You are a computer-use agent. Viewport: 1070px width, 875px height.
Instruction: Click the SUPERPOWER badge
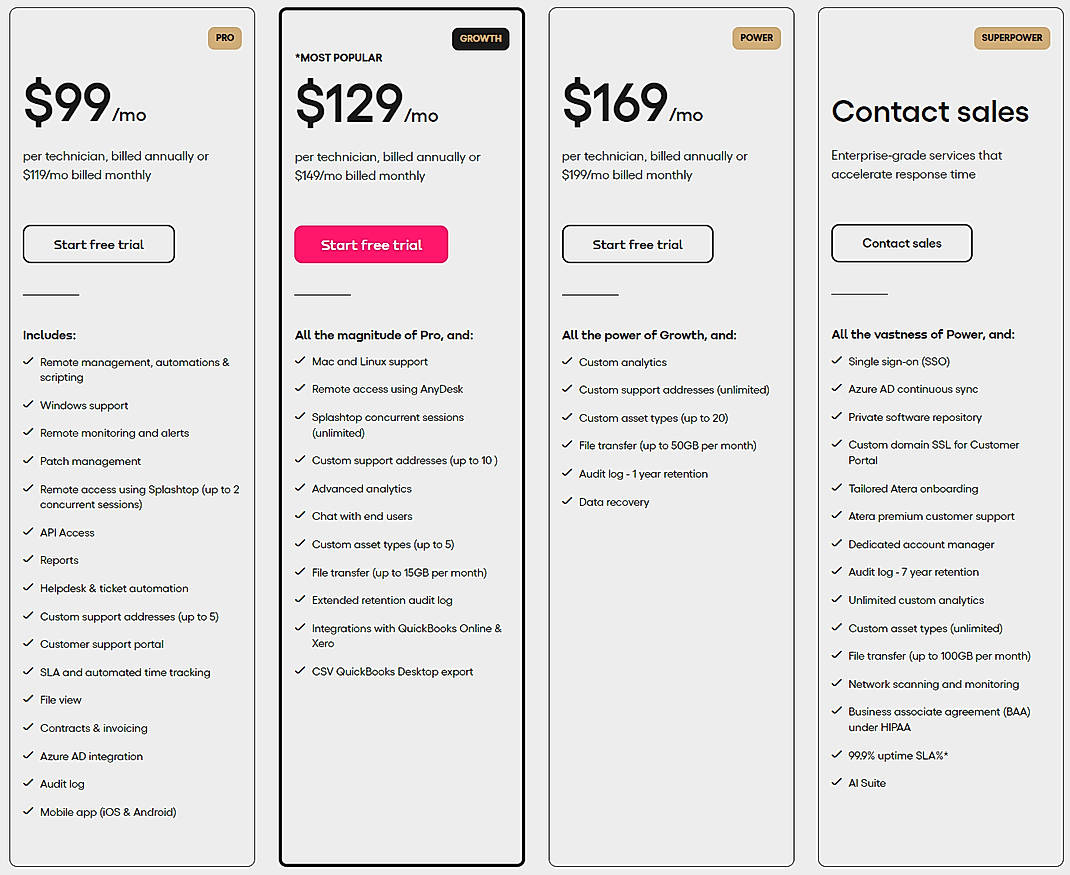[x=1012, y=38]
